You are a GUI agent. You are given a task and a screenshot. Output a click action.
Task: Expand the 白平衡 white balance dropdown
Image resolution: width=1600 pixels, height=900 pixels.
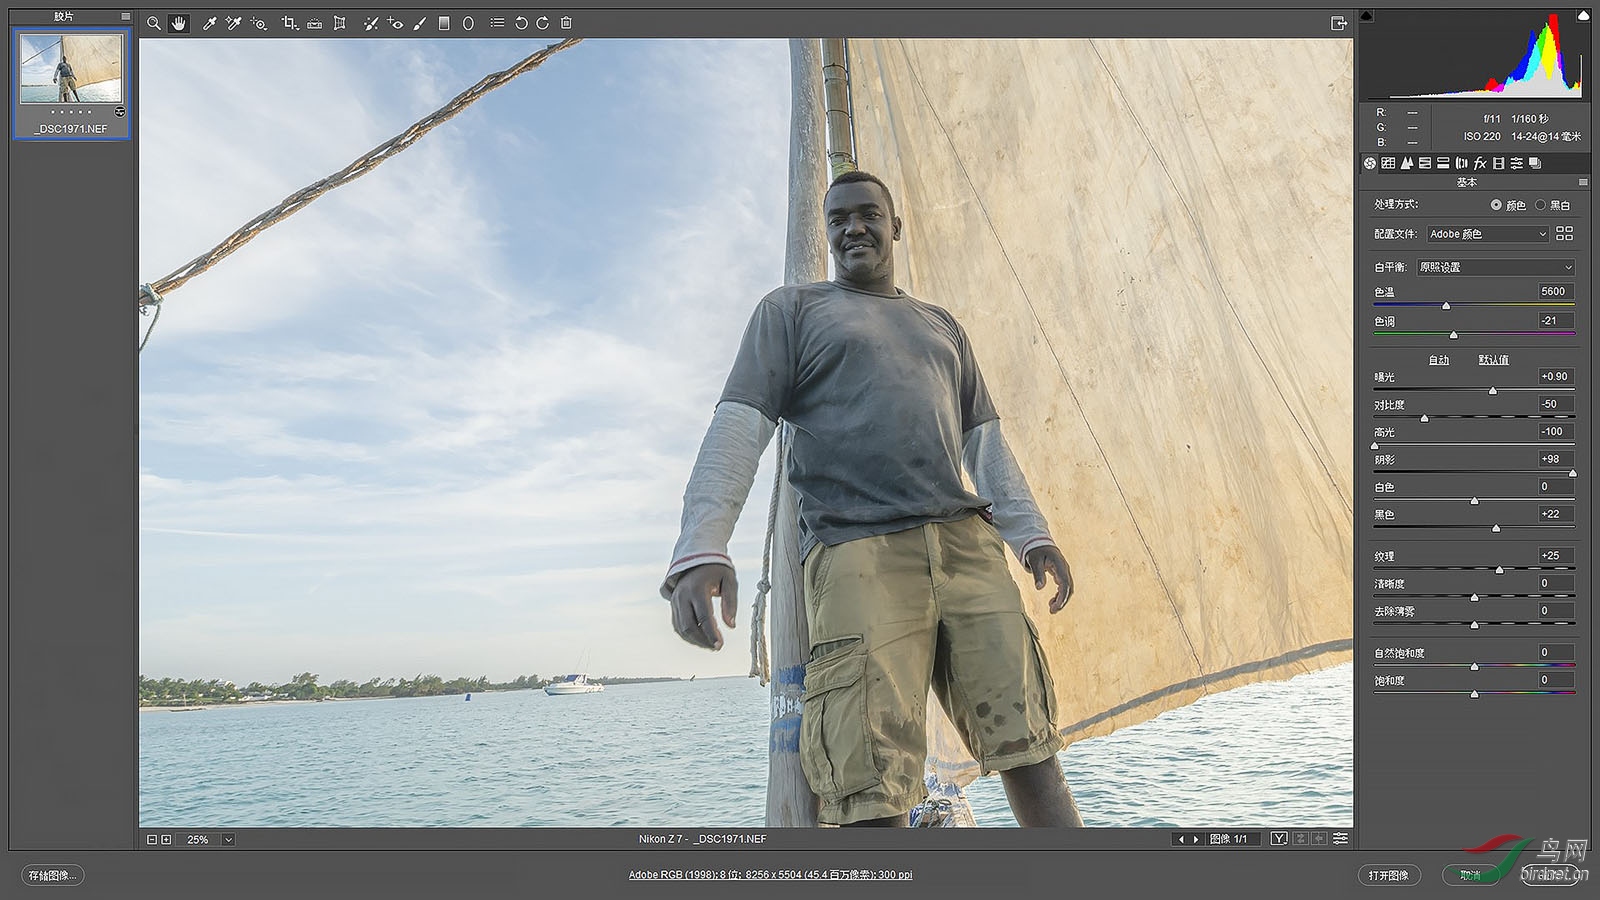[1495, 267]
